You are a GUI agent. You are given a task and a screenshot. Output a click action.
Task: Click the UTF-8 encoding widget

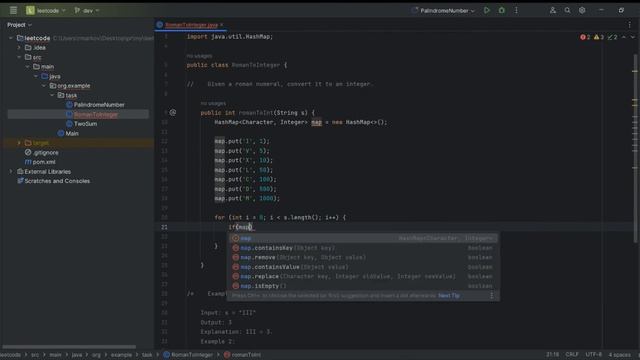pyautogui.click(x=593, y=354)
